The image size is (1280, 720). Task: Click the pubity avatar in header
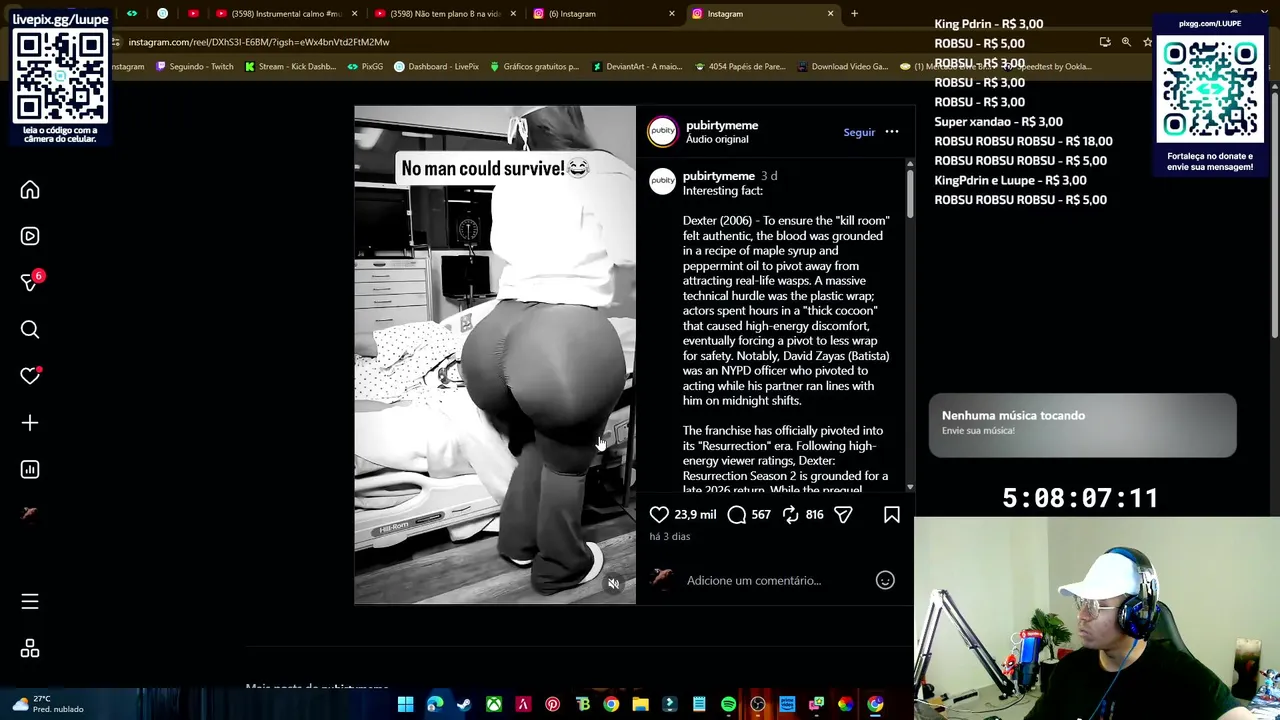pos(662,132)
